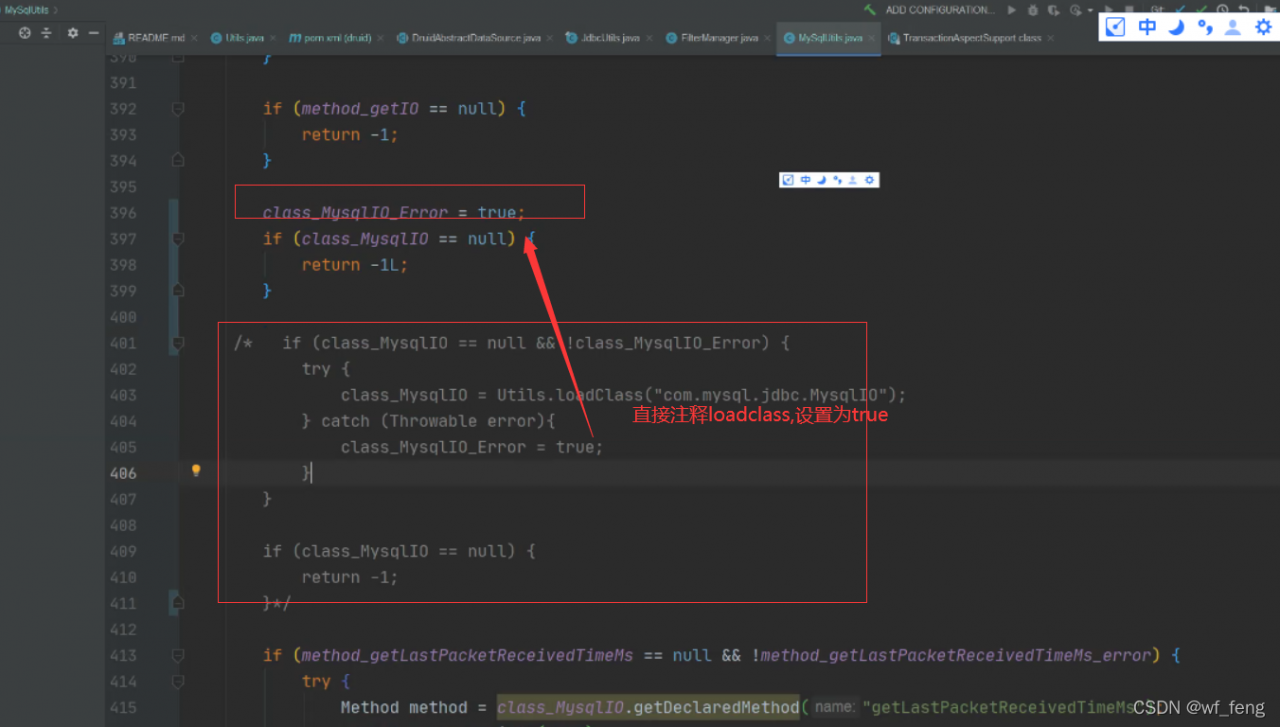Click 'method_getIO' on line 392
This screenshot has width=1280, height=727.
pyautogui.click(x=359, y=108)
